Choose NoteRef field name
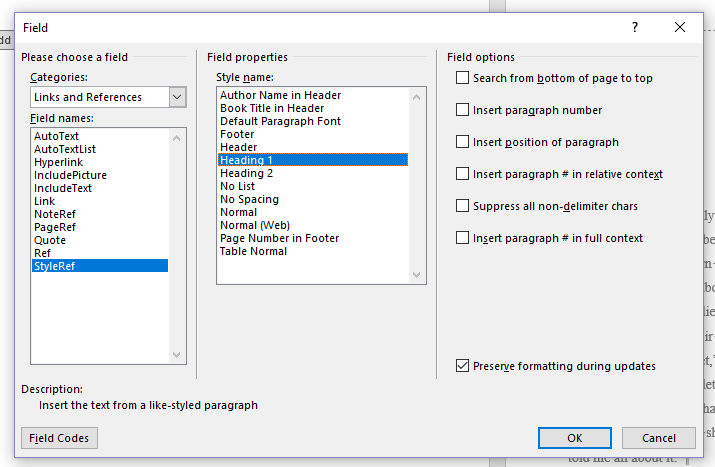 pyautogui.click(x=100, y=214)
